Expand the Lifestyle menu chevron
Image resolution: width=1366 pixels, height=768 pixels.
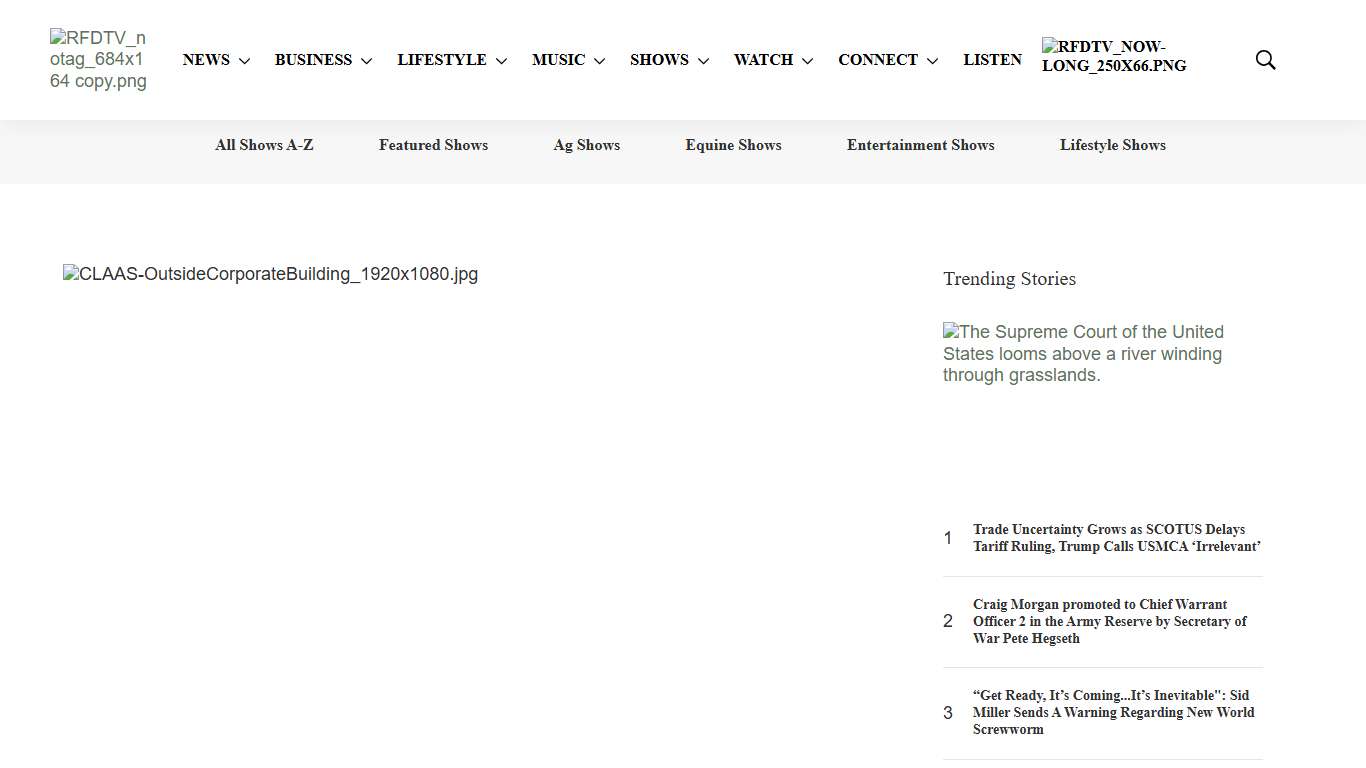click(501, 61)
